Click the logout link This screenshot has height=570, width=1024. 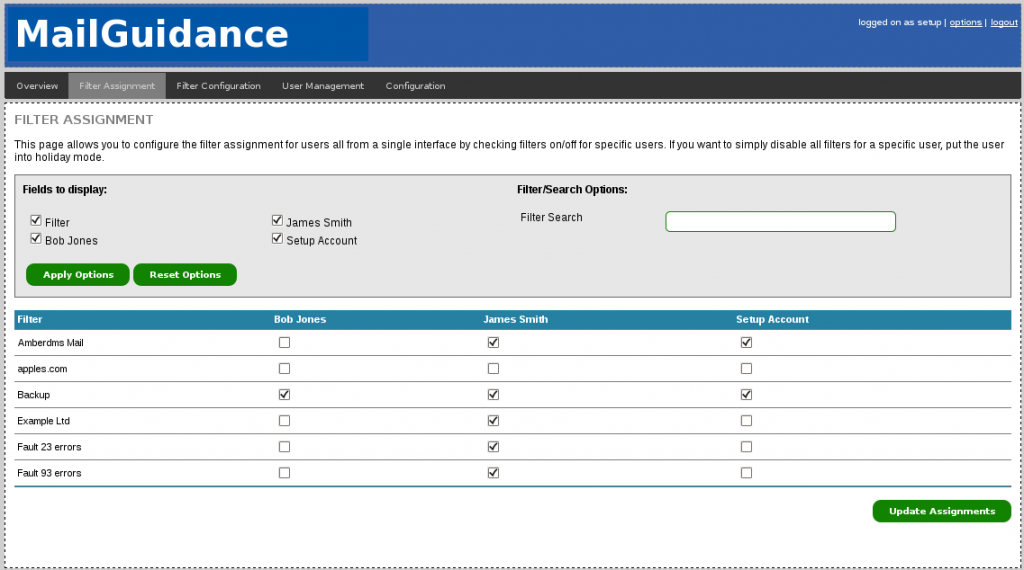1004,22
